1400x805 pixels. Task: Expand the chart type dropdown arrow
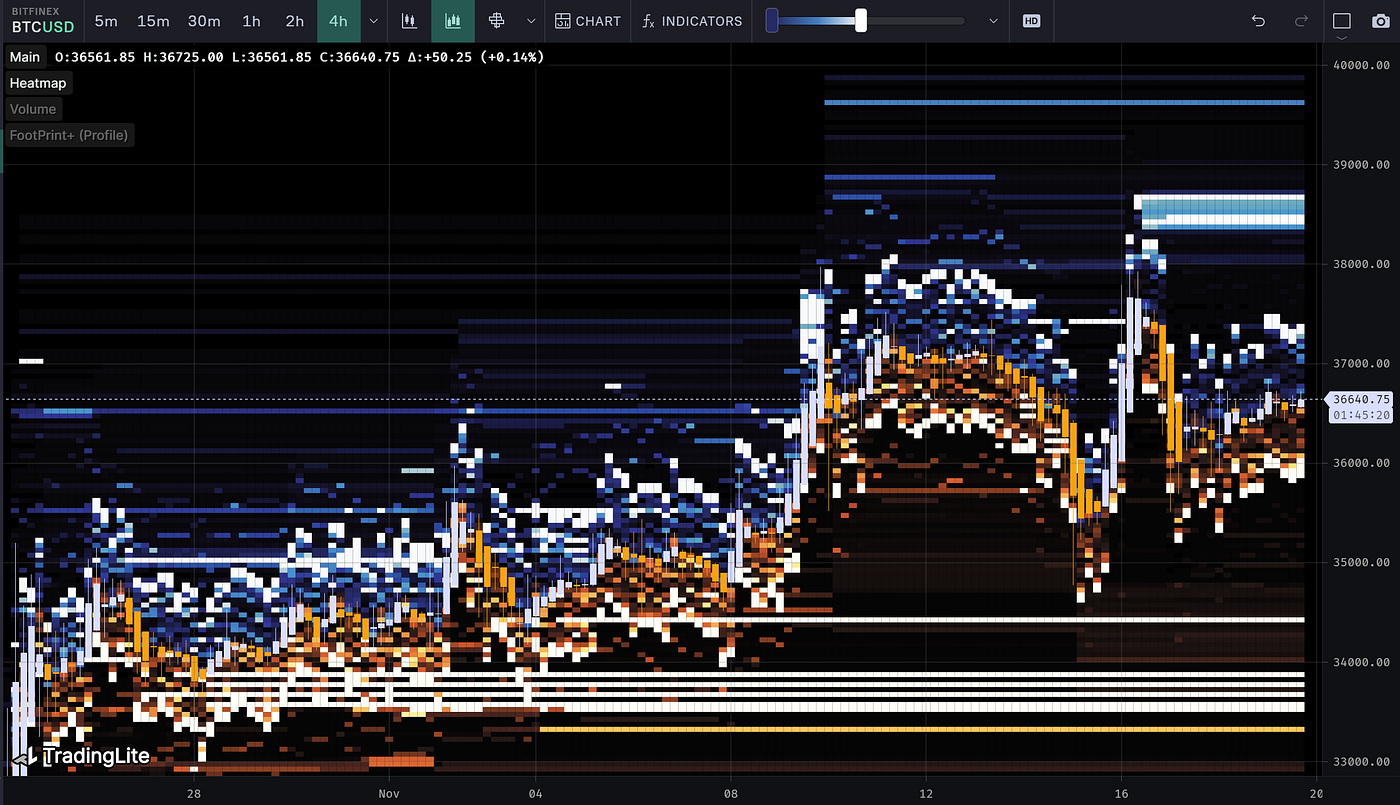tap(531, 21)
